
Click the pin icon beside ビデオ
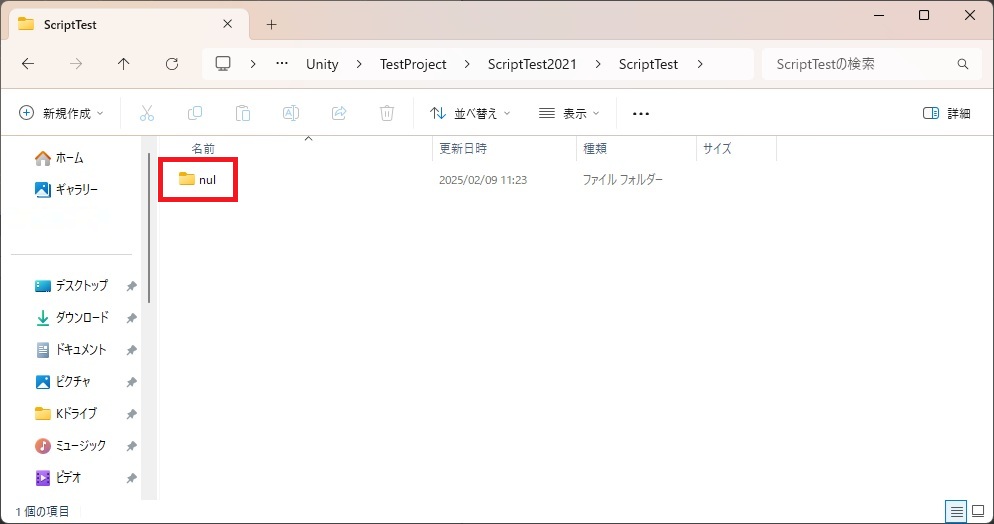point(131,478)
